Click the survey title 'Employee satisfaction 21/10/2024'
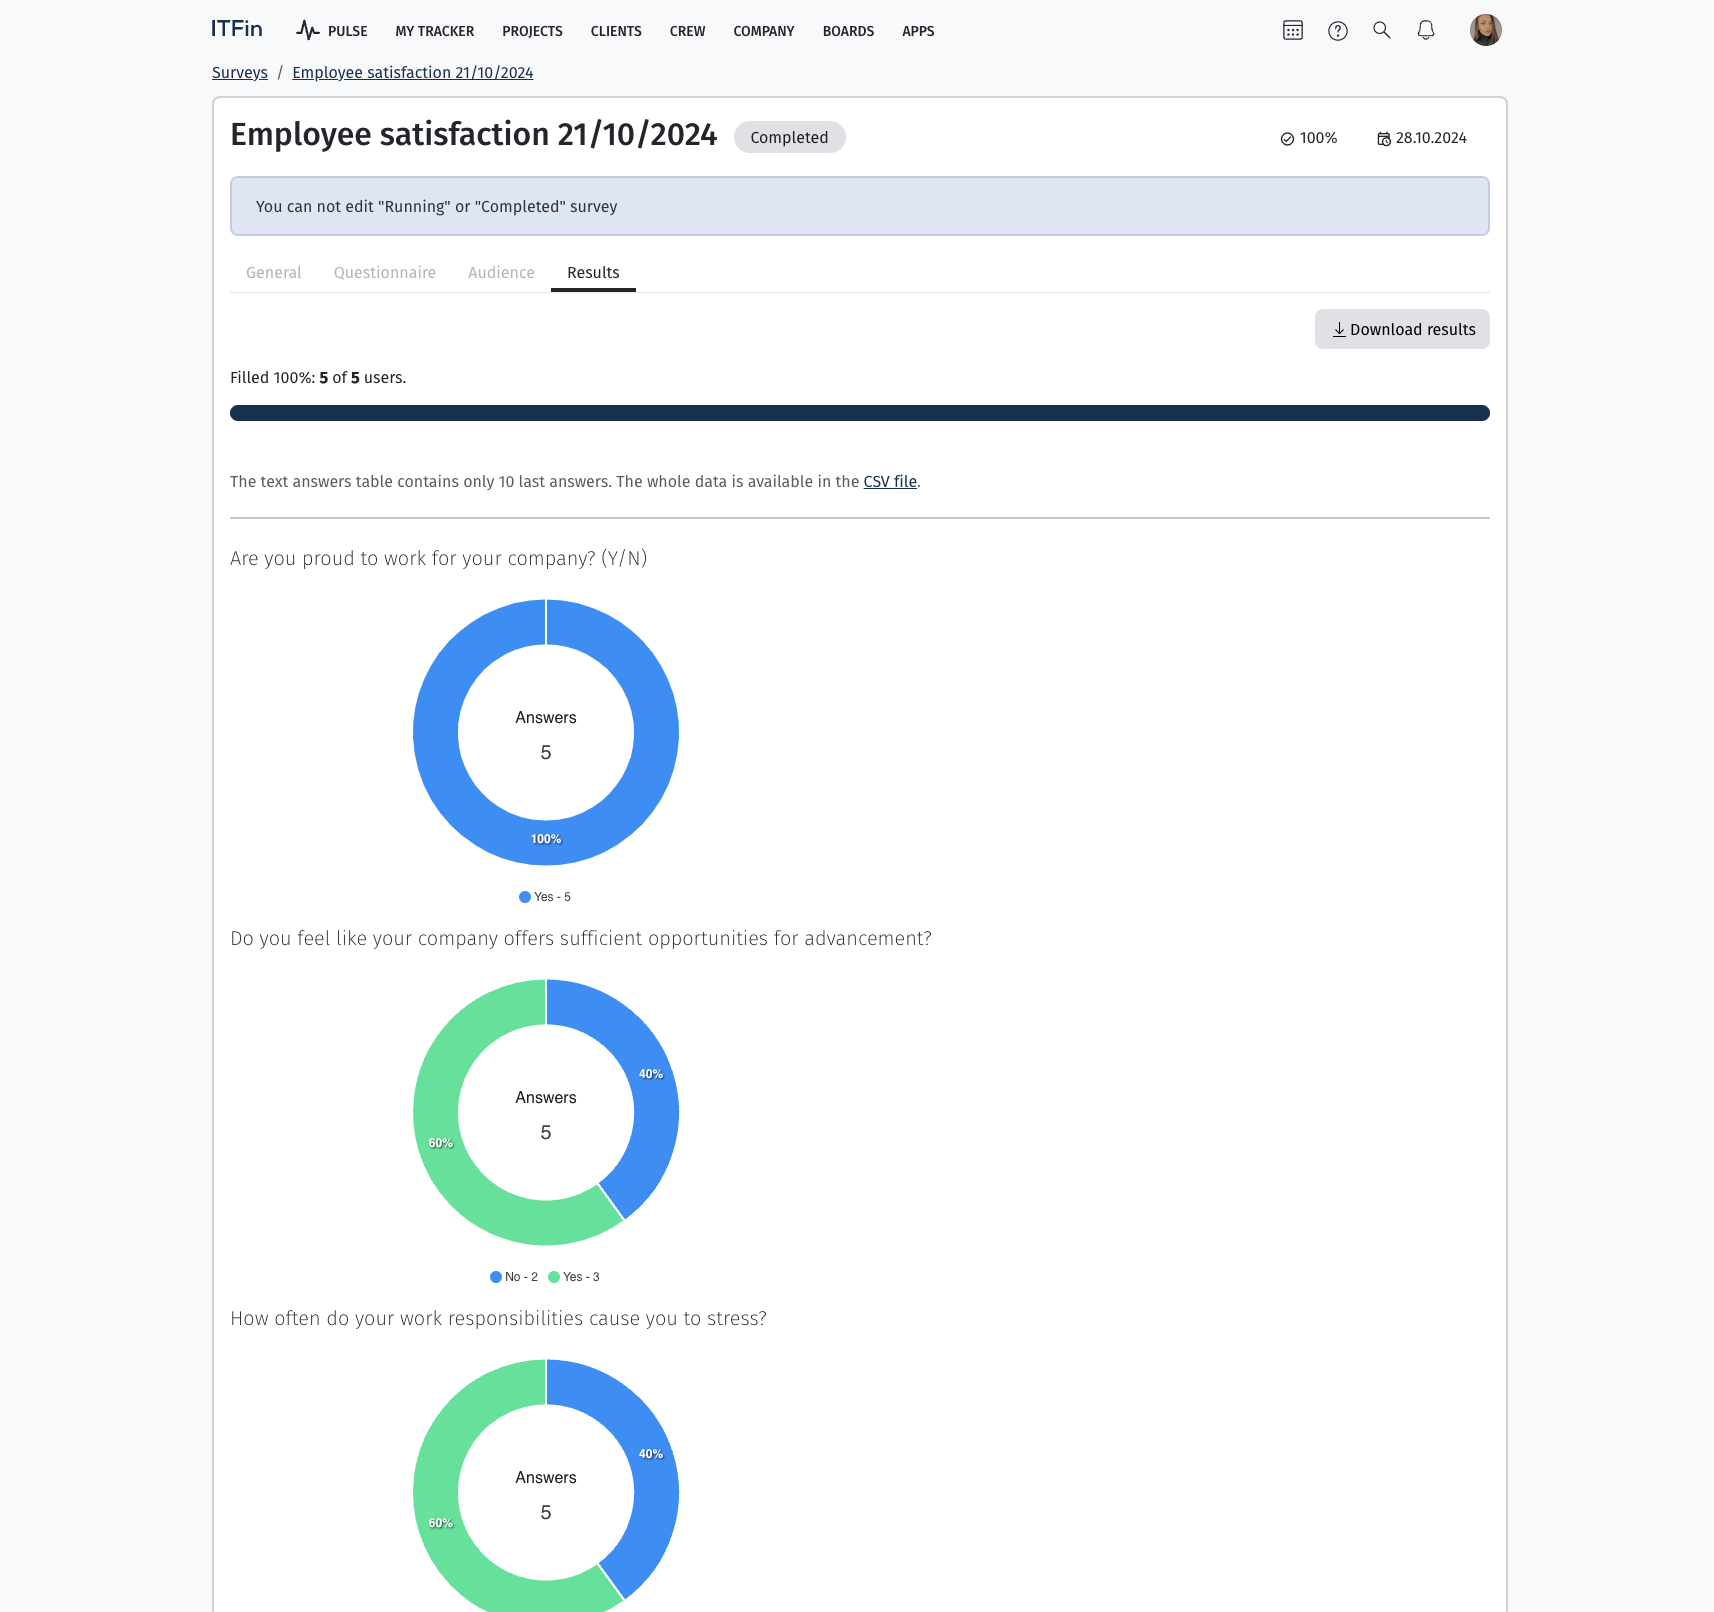The height and width of the screenshot is (1612, 1714). pyautogui.click(x=474, y=135)
